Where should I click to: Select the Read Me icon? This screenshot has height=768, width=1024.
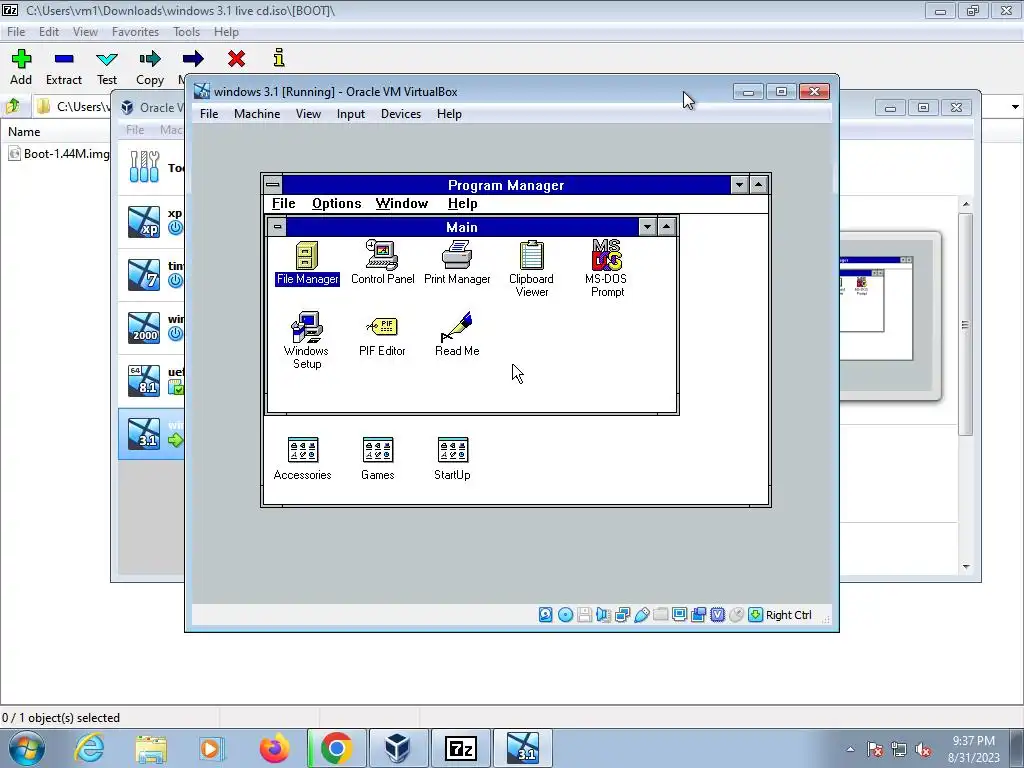[x=456, y=334]
